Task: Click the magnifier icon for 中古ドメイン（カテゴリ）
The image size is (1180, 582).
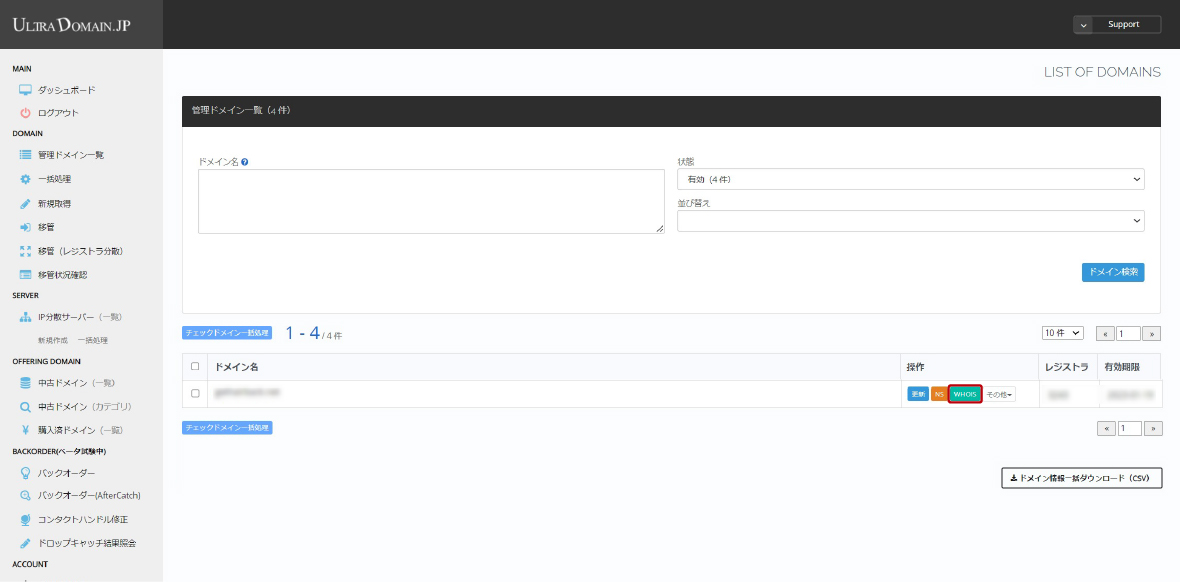Action: coord(26,407)
